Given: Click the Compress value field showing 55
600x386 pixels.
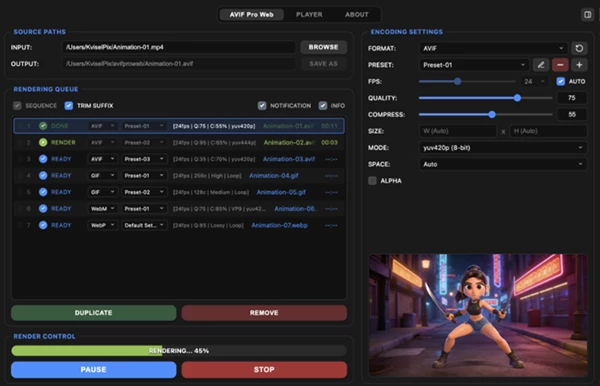Looking at the screenshot, I should (572, 114).
